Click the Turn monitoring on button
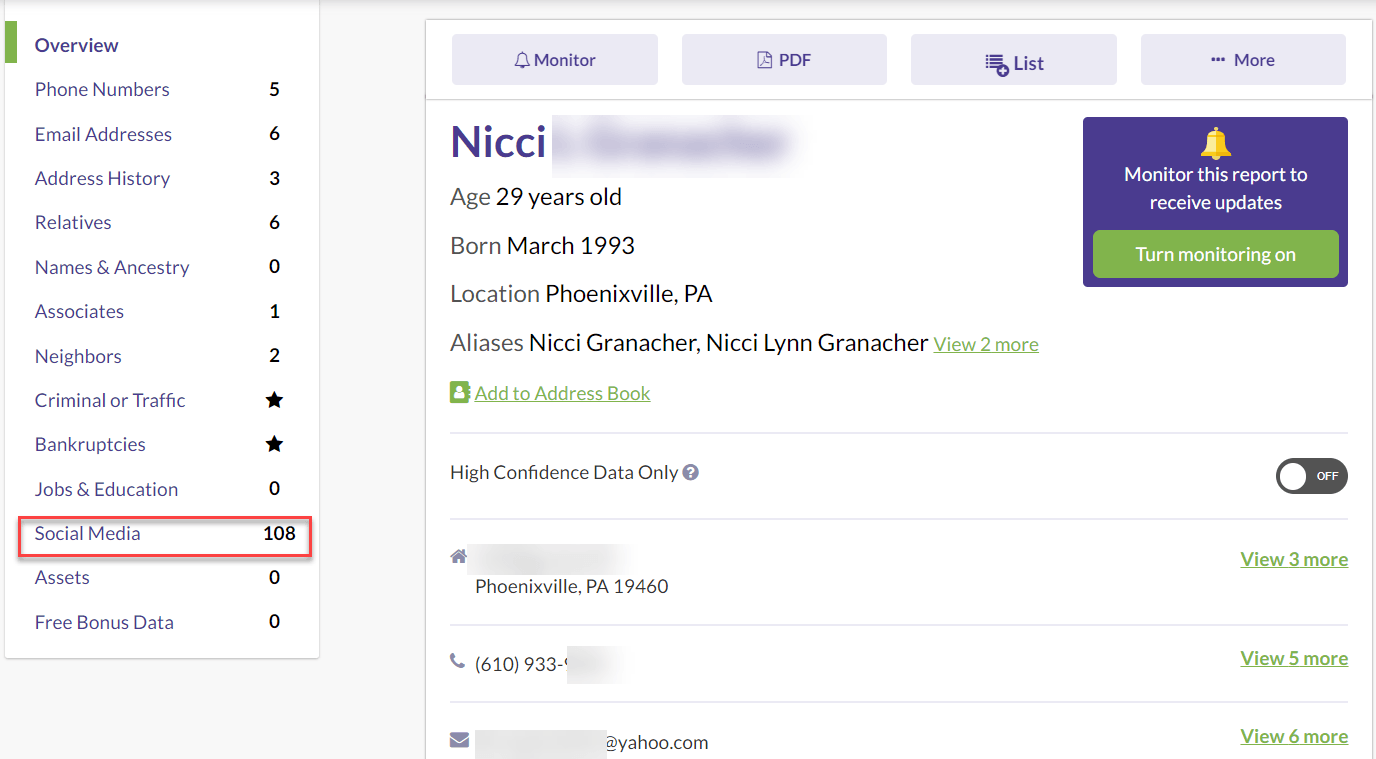This screenshot has width=1376, height=759. click(x=1215, y=254)
